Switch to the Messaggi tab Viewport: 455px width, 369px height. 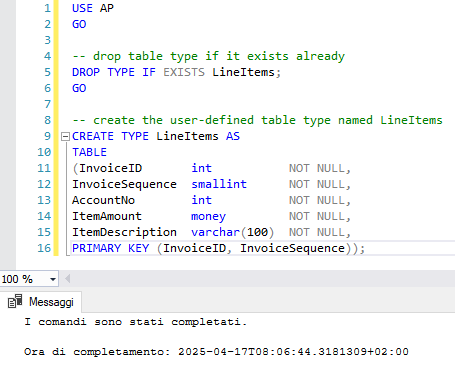[x=41, y=302]
